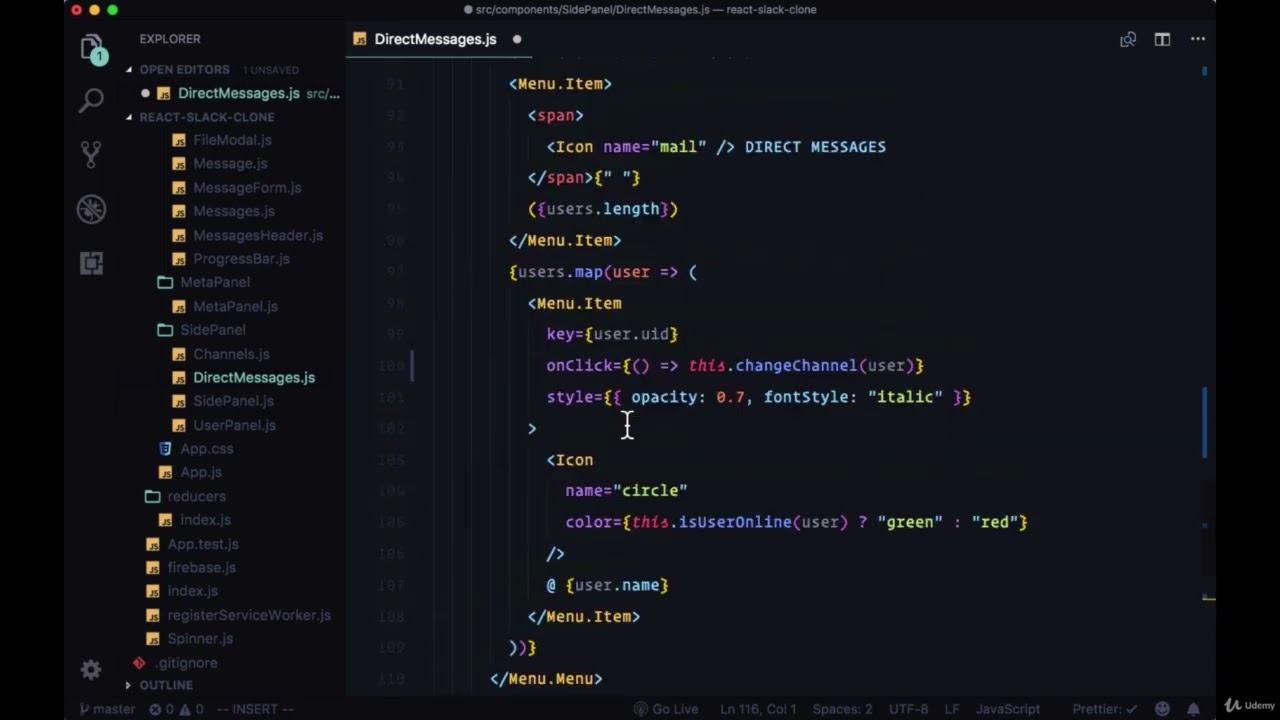The image size is (1280, 720).
Task: Select JavaScript language mode
Action: click(x=1008, y=709)
